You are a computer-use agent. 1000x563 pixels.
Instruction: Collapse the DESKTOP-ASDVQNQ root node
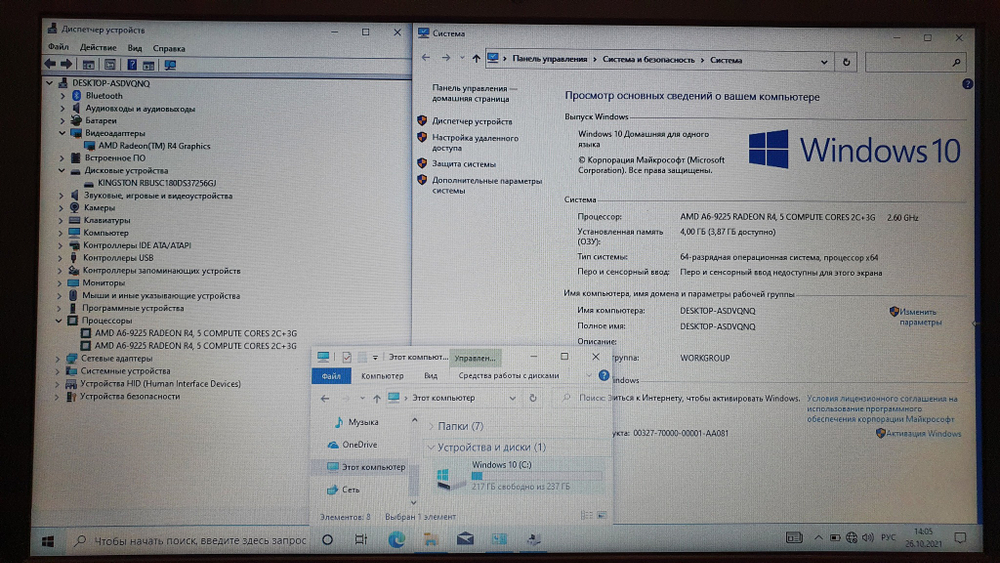[x=50, y=83]
